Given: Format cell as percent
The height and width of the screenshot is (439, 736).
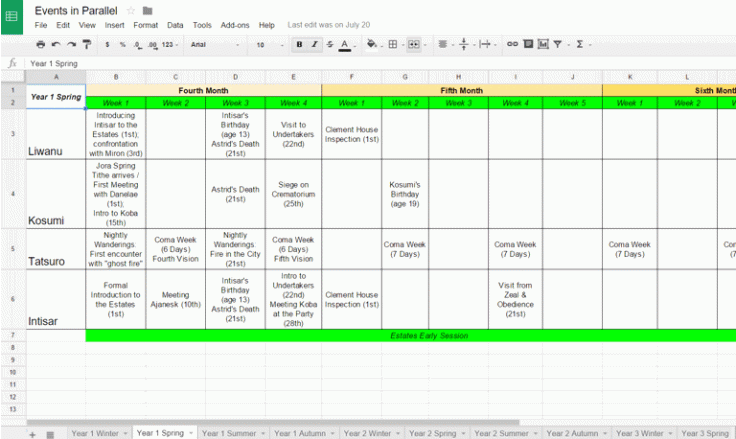Looking at the screenshot, I should 122,45.
